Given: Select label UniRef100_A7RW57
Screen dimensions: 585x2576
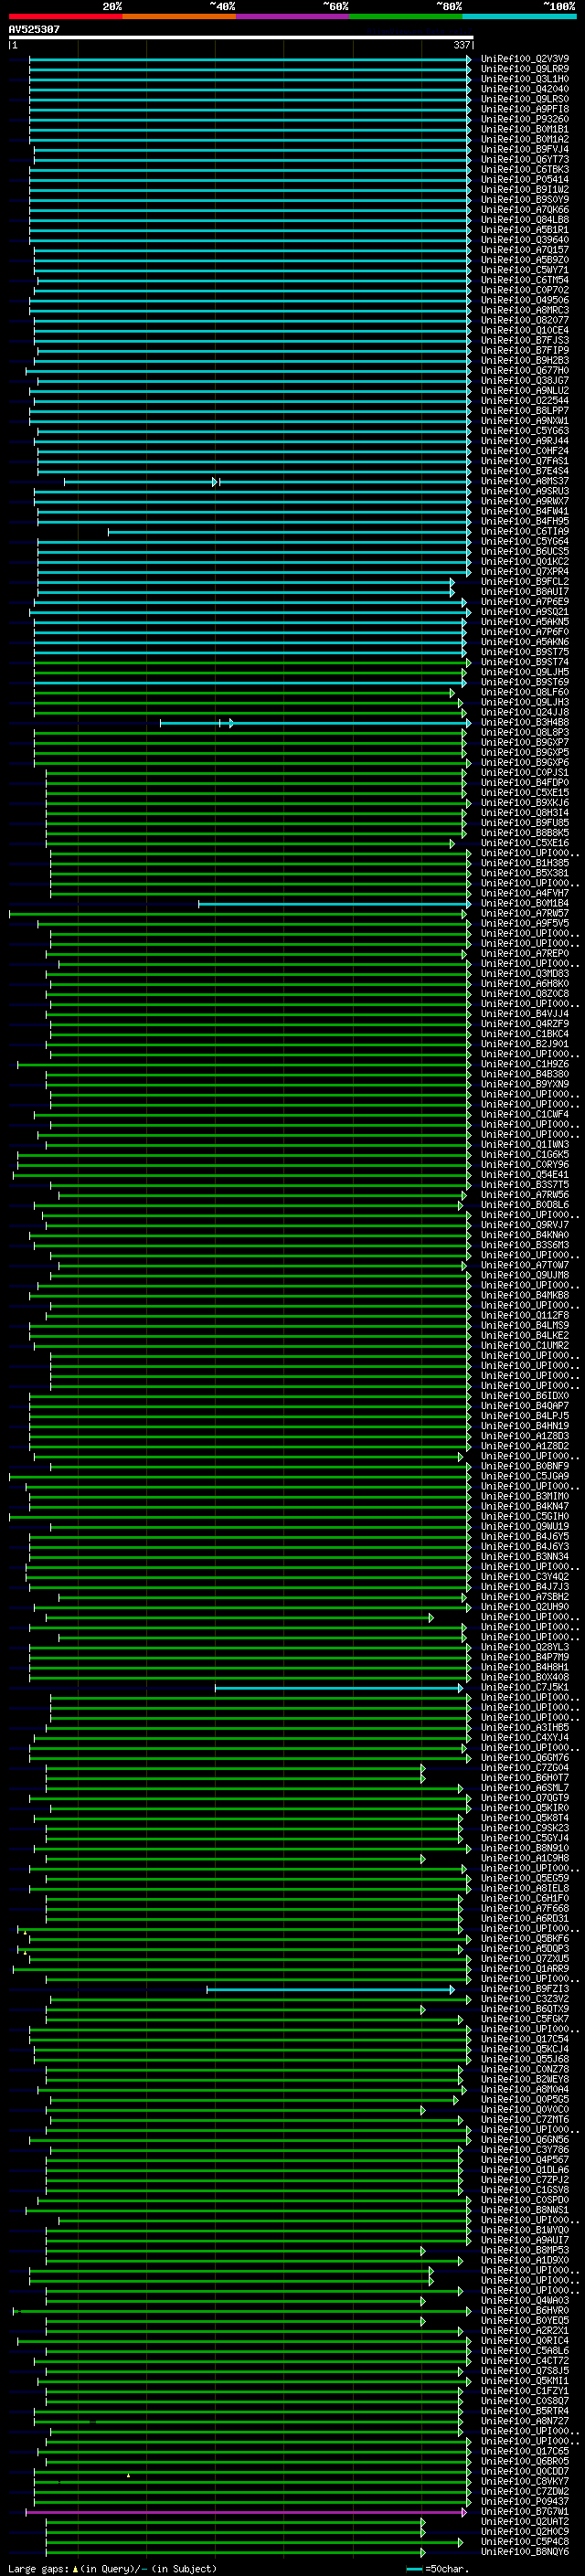Looking at the screenshot, I should click(525, 914).
